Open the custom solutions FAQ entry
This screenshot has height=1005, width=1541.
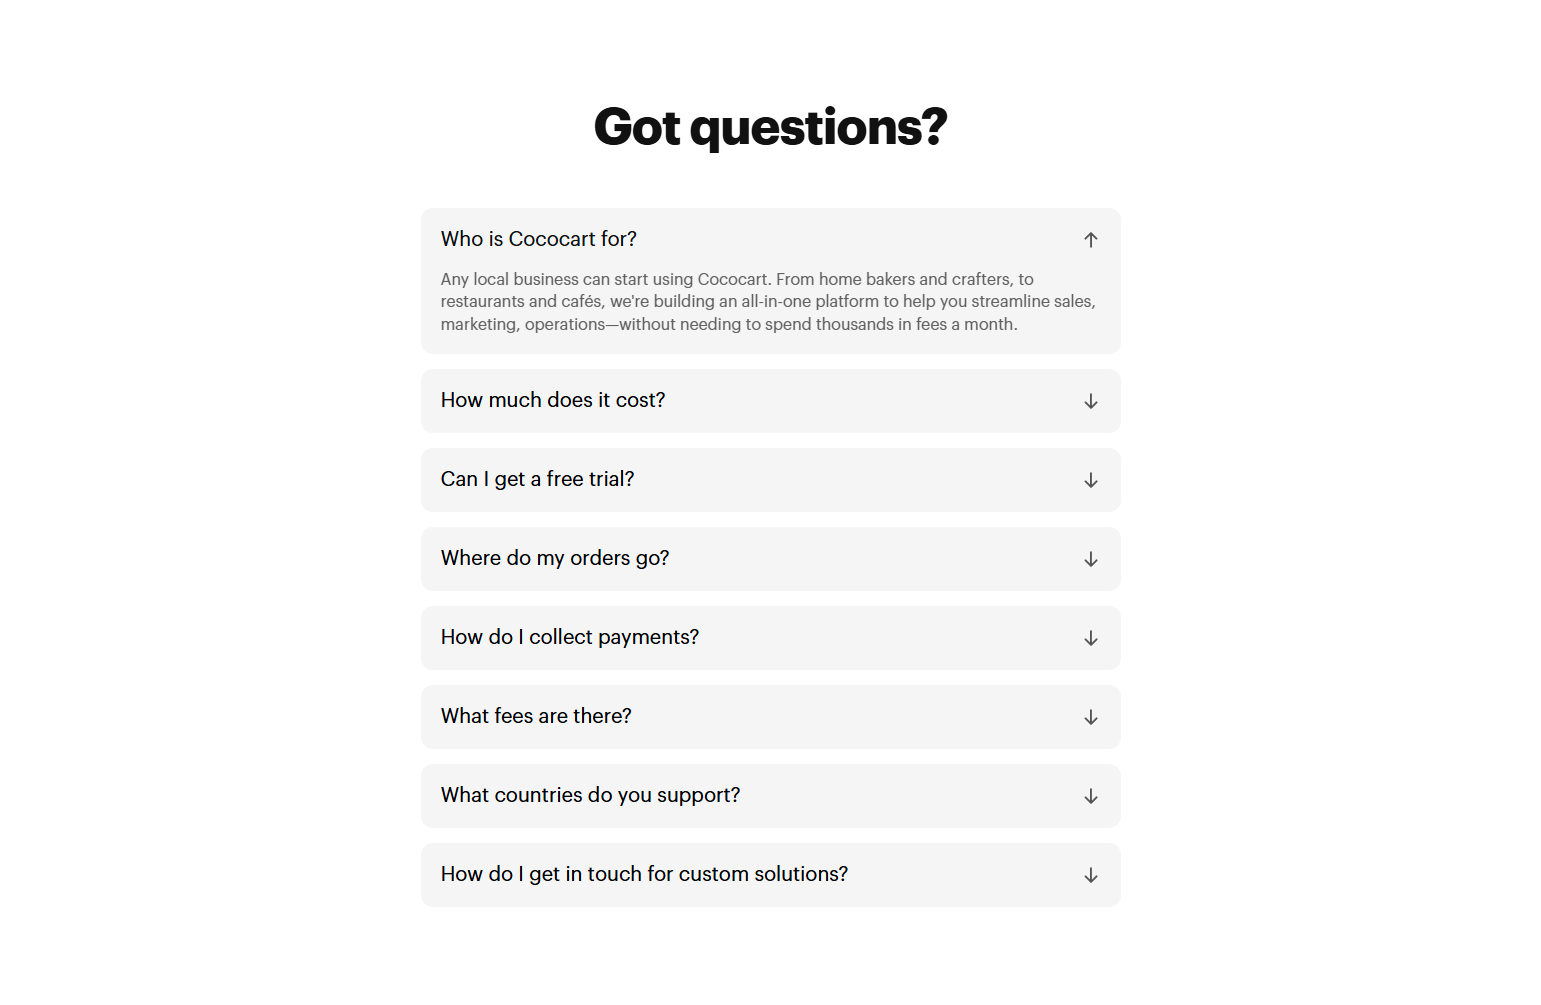[x=770, y=875]
